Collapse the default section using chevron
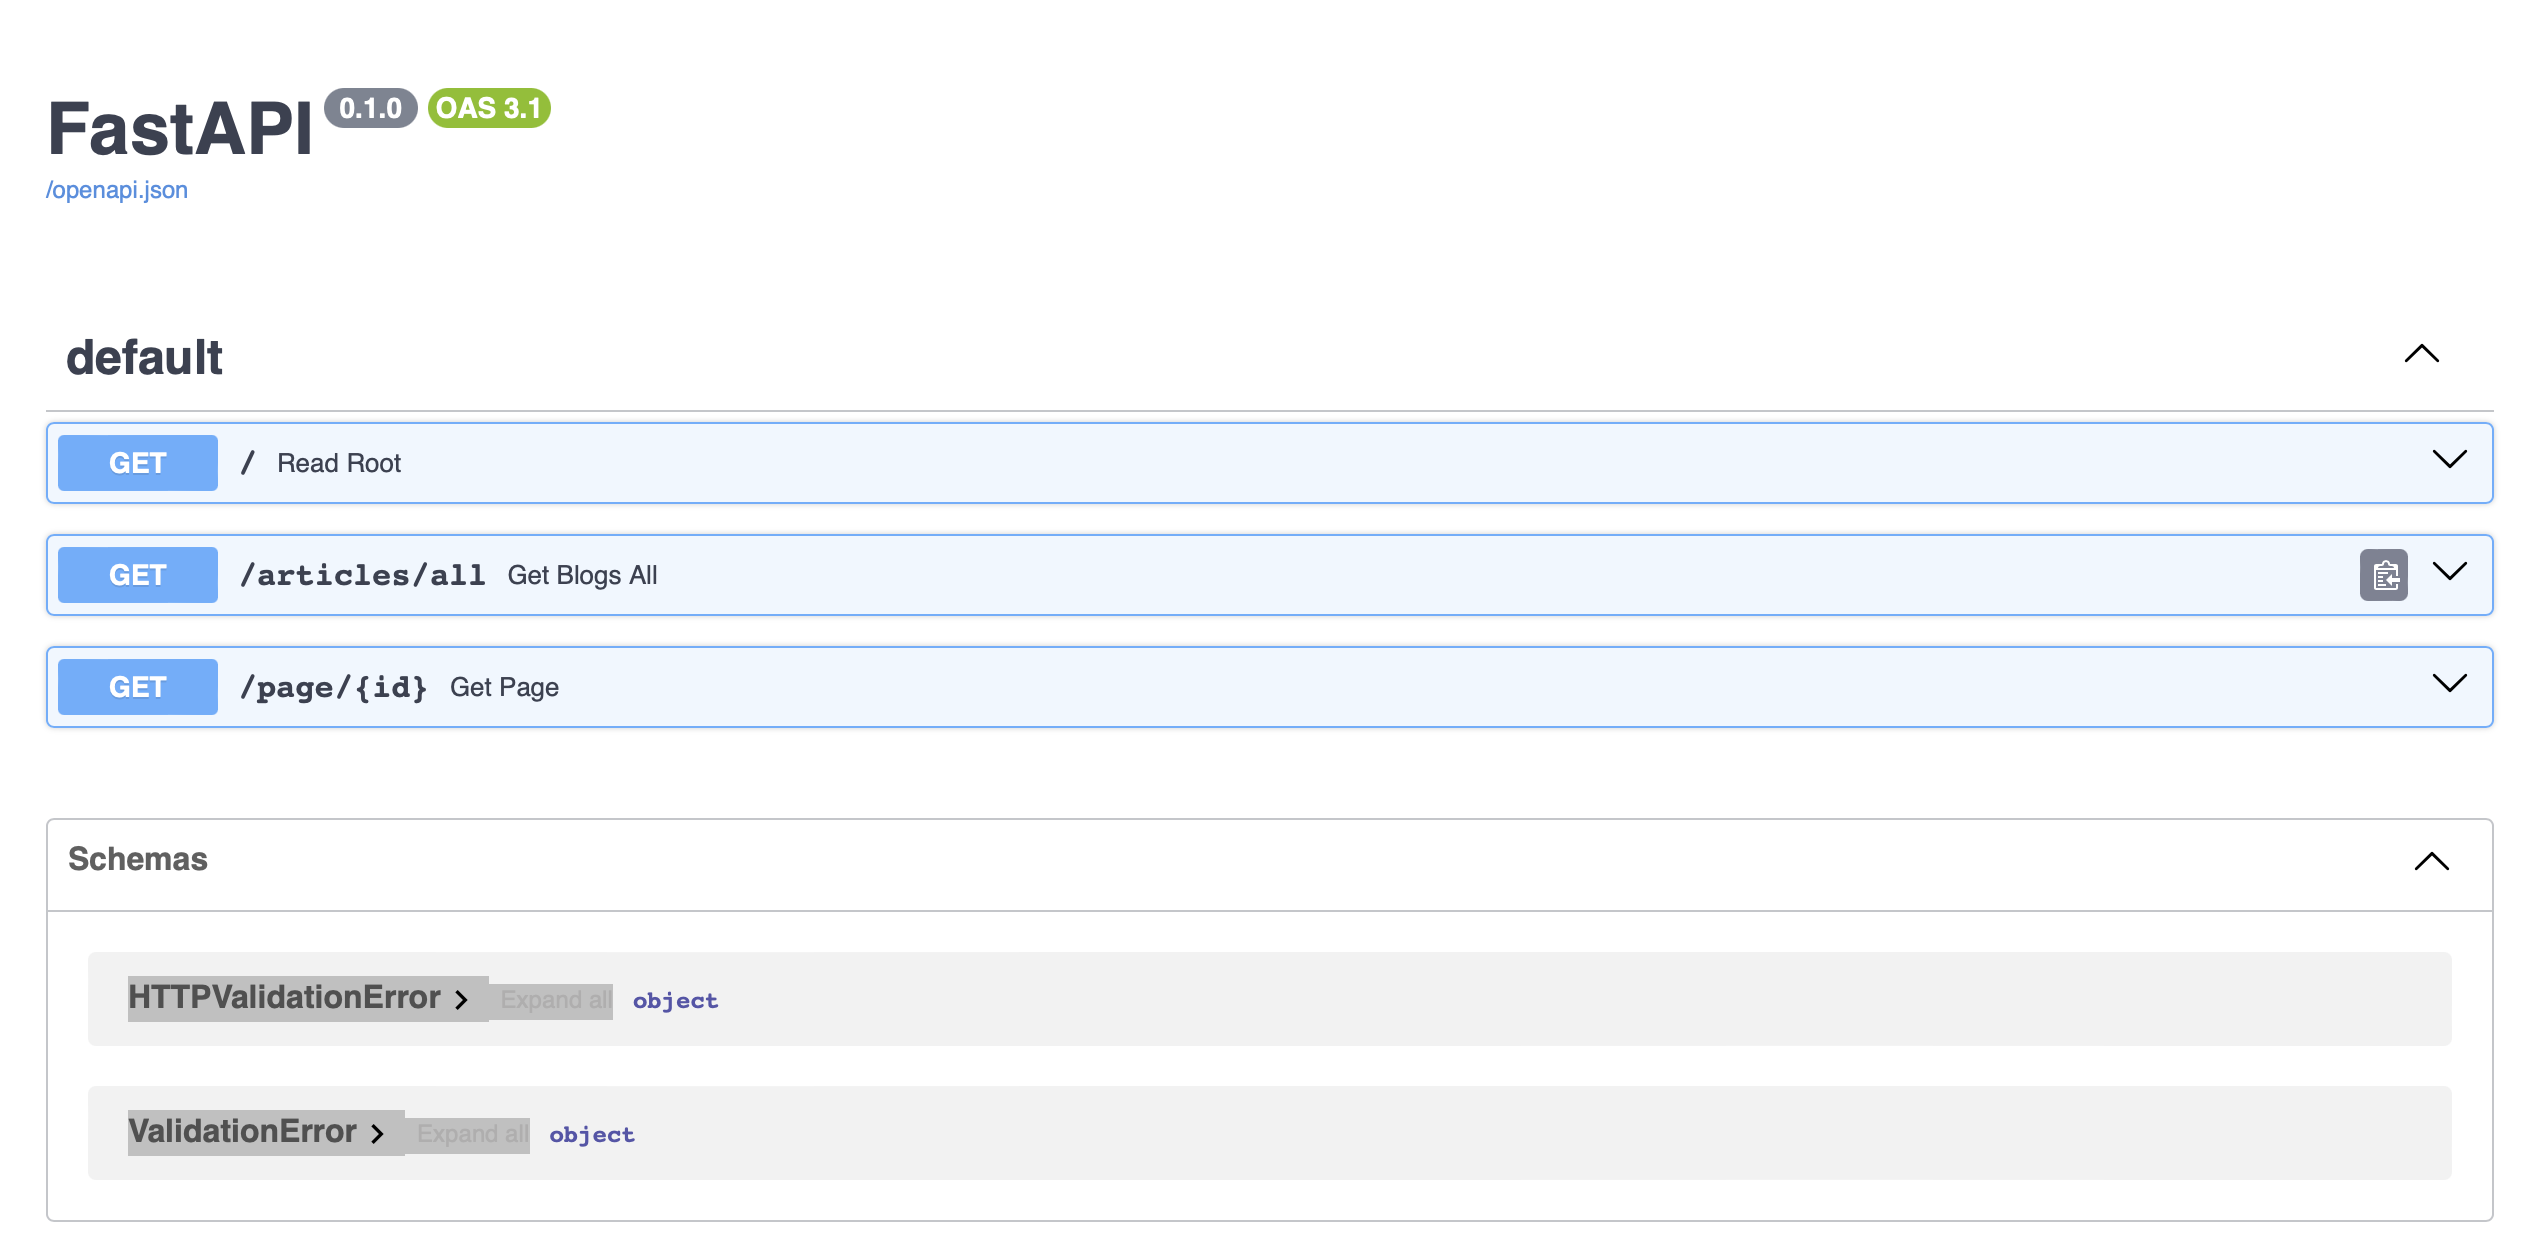 tap(2421, 354)
